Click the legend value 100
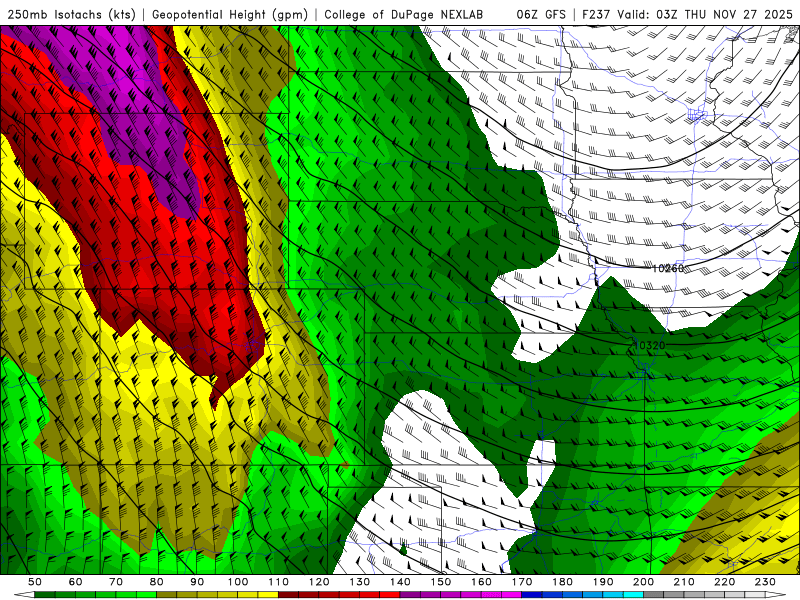Image resolution: width=800 pixels, height=600 pixels. click(238, 582)
